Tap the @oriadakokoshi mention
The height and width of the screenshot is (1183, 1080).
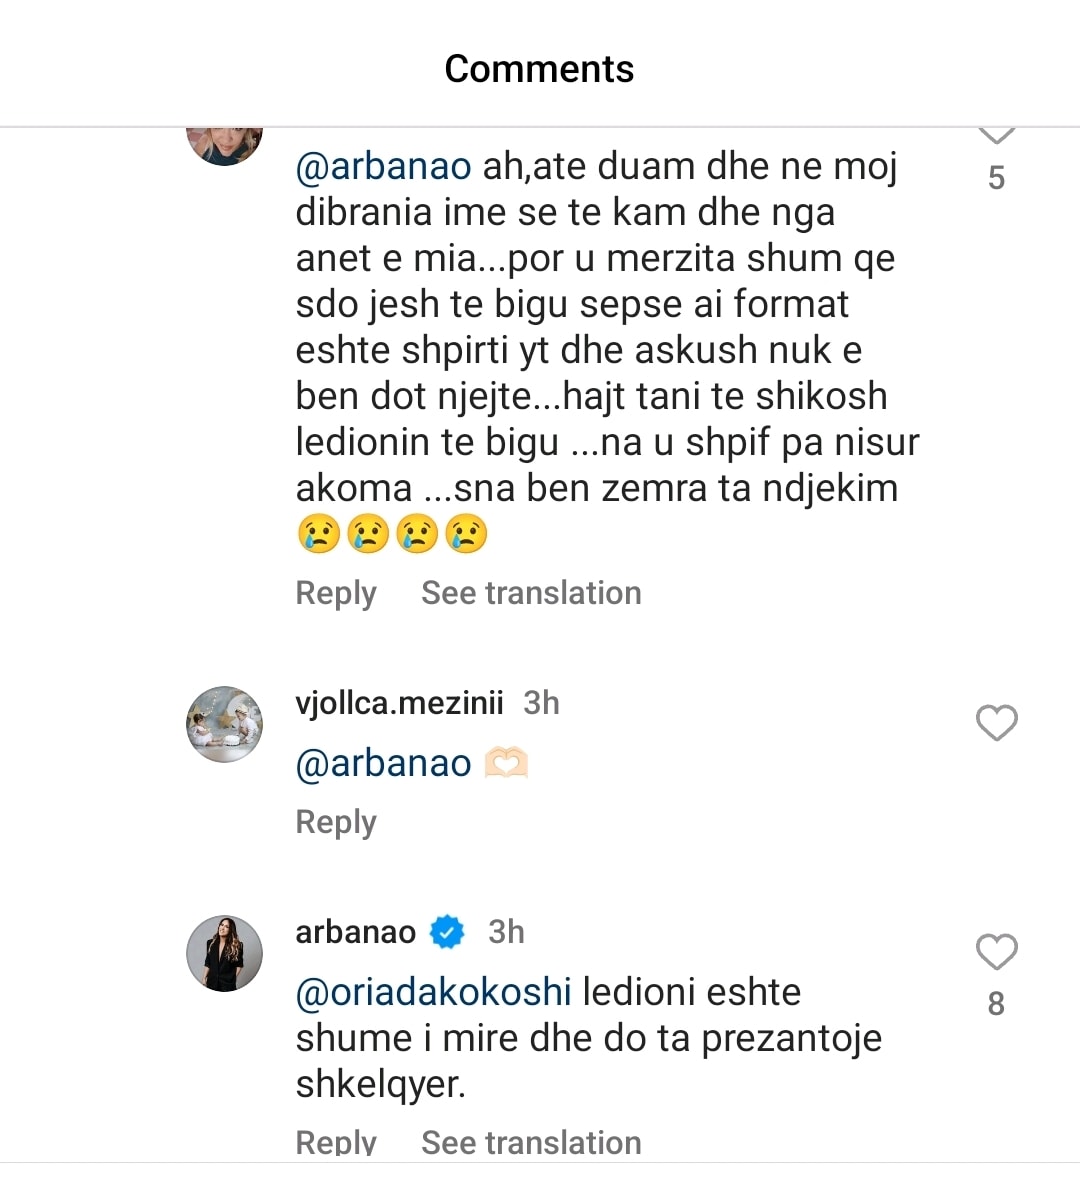(x=433, y=992)
